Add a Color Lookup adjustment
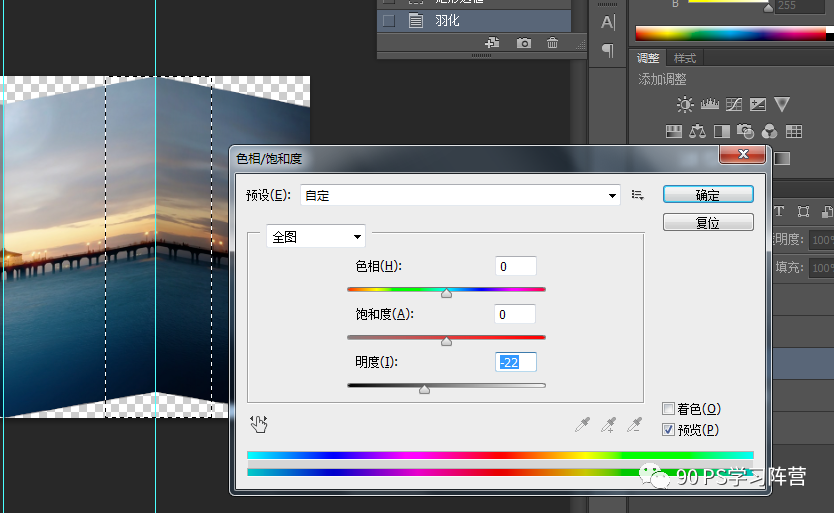834x513 pixels. pyautogui.click(x=794, y=131)
